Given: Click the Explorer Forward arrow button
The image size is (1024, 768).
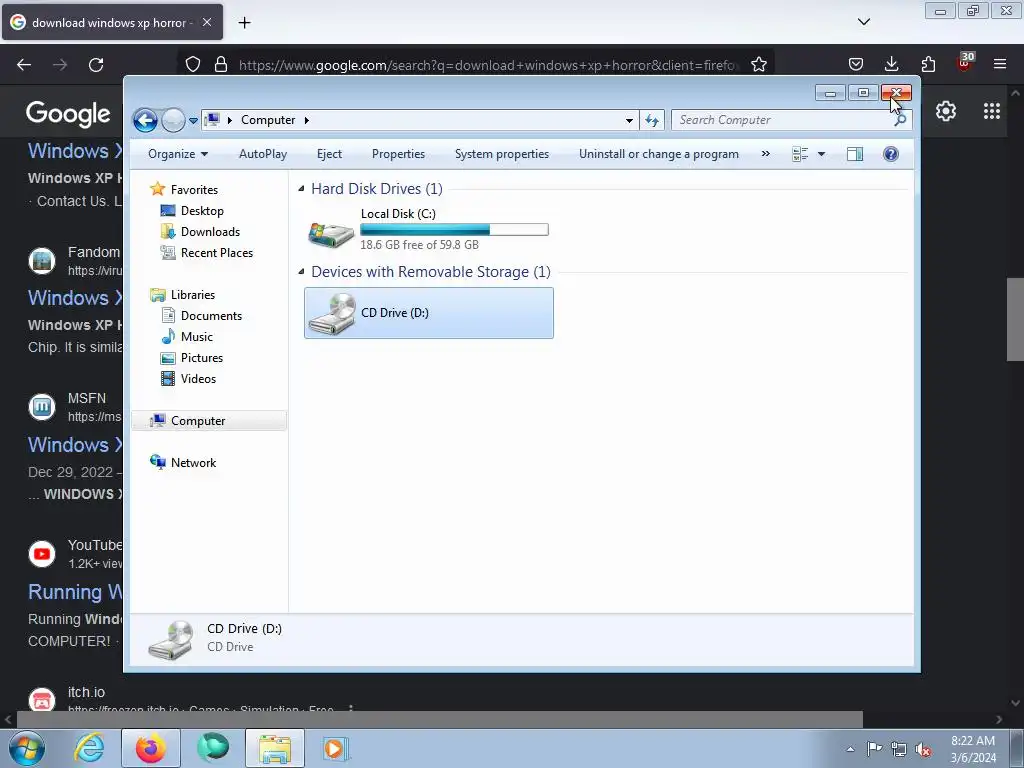Looking at the screenshot, I should pos(173,120).
